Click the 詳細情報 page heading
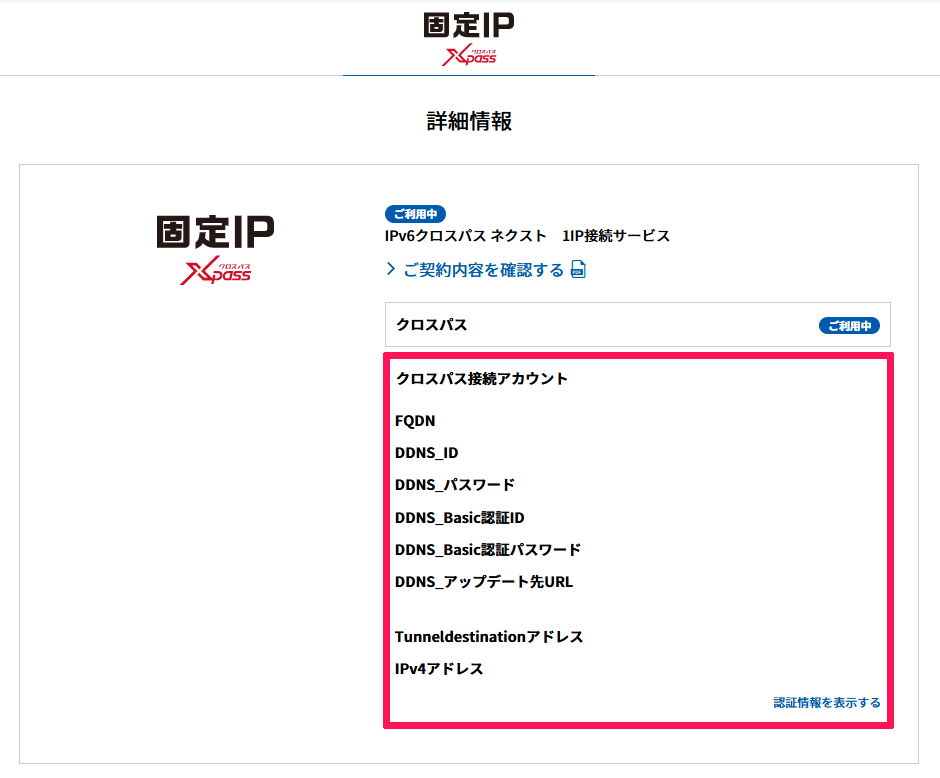The image size is (940, 778). point(469,121)
